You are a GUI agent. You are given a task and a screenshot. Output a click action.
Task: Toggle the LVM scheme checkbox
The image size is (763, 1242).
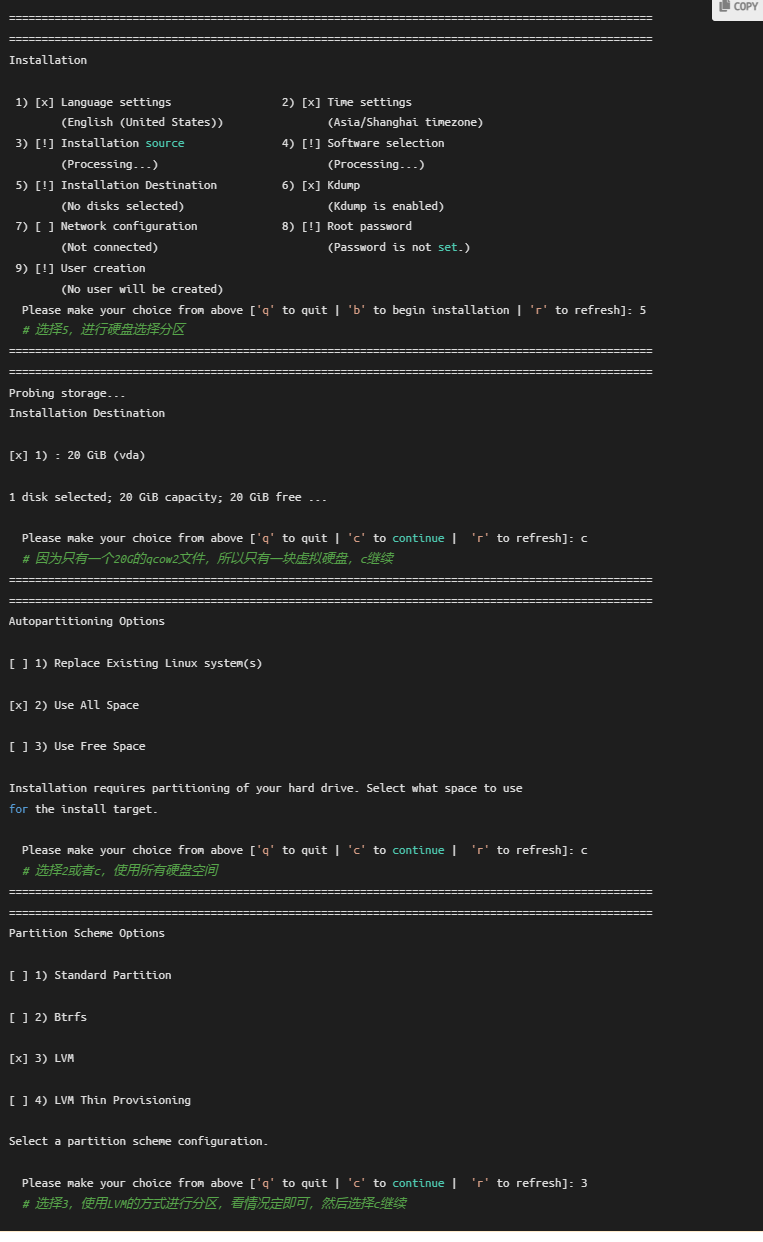coord(19,1058)
